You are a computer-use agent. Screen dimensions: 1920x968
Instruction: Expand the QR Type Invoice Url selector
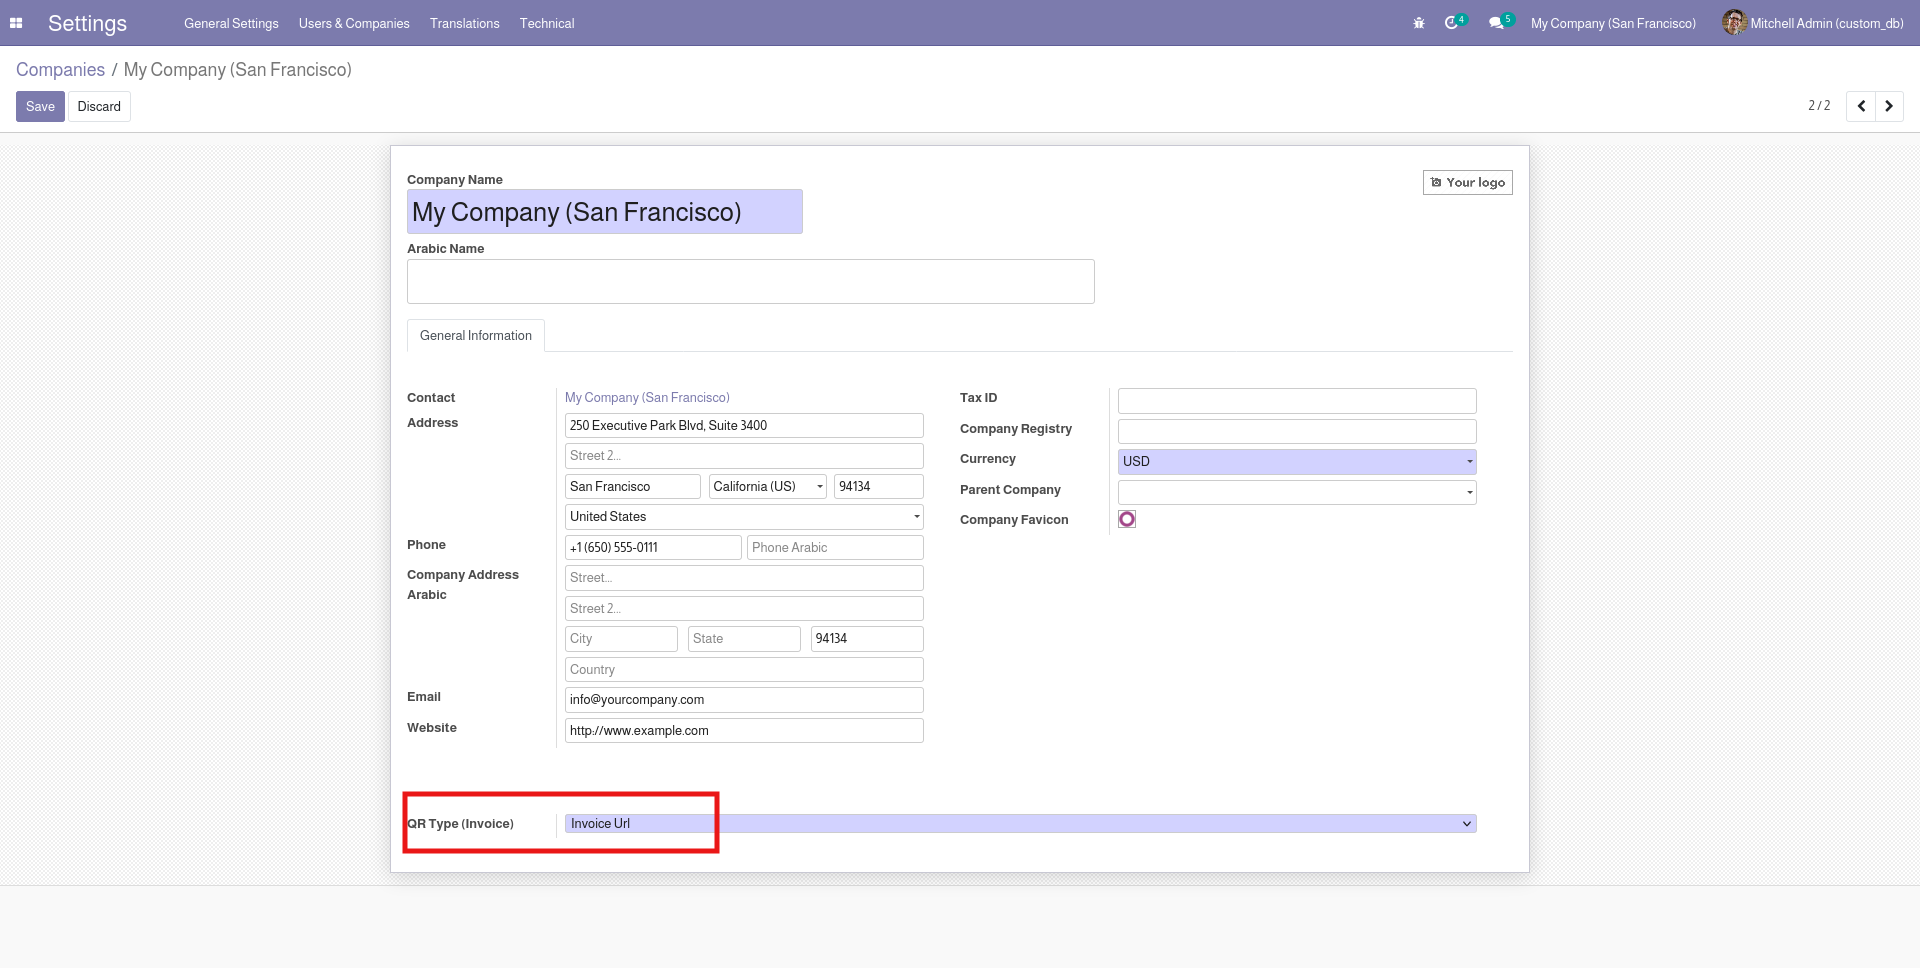(1020, 824)
